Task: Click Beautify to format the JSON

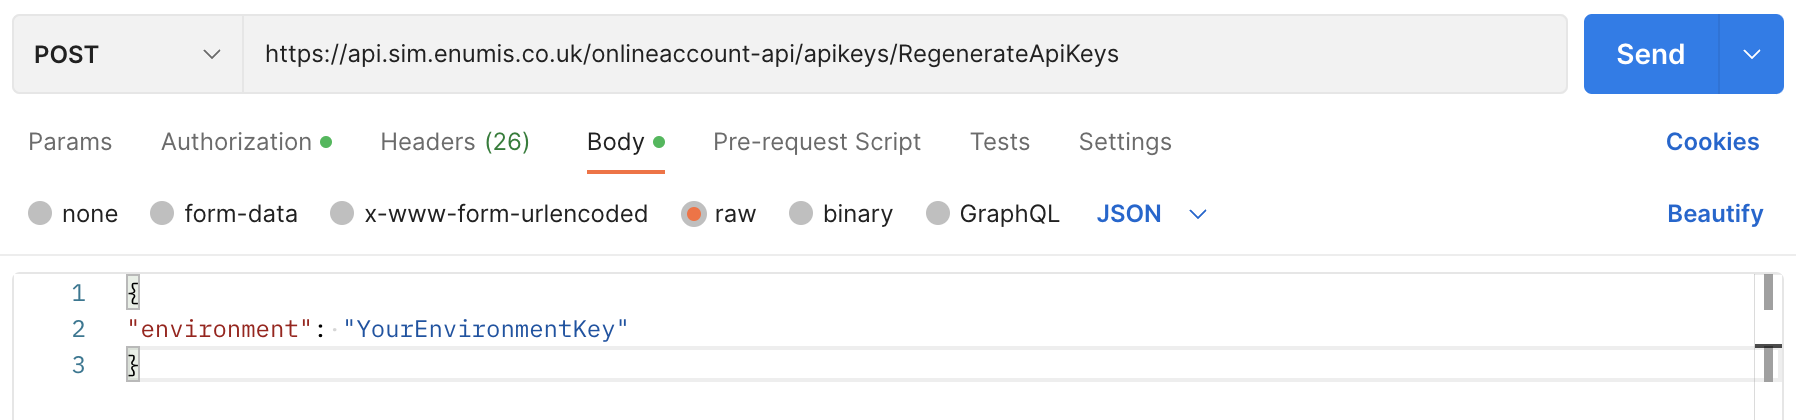Action: tap(1714, 214)
